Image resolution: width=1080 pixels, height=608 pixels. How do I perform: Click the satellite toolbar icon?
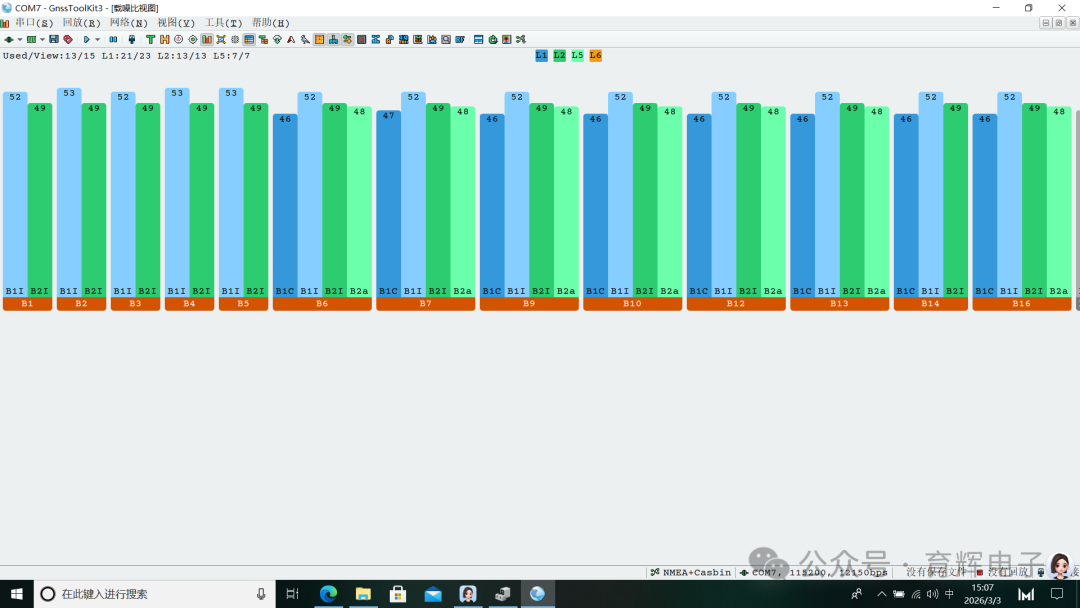tap(221, 39)
